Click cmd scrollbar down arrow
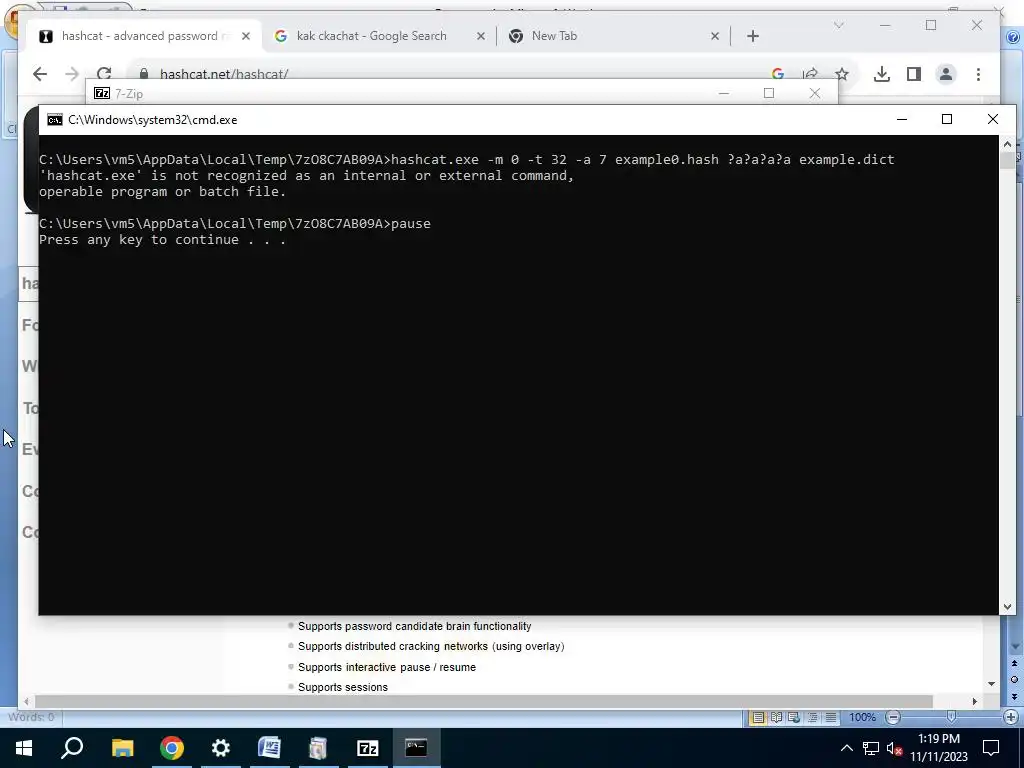Image resolution: width=1024 pixels, height=768 pixels. (1007, 607)
